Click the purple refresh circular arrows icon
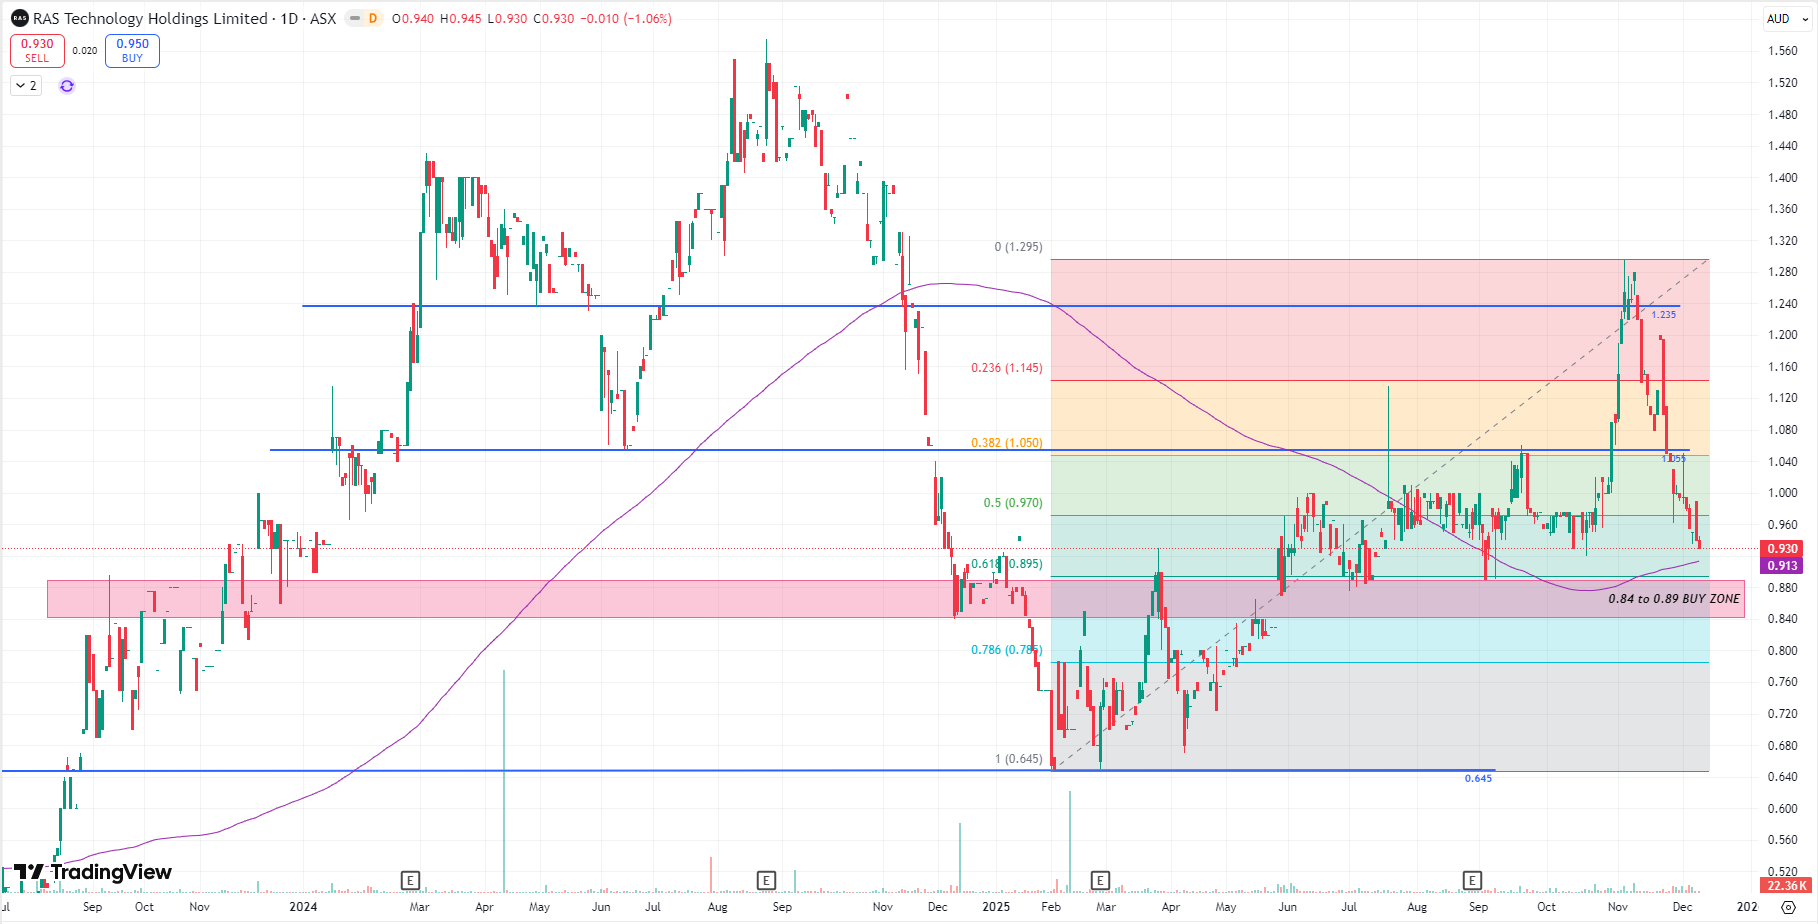 [67, 86]
